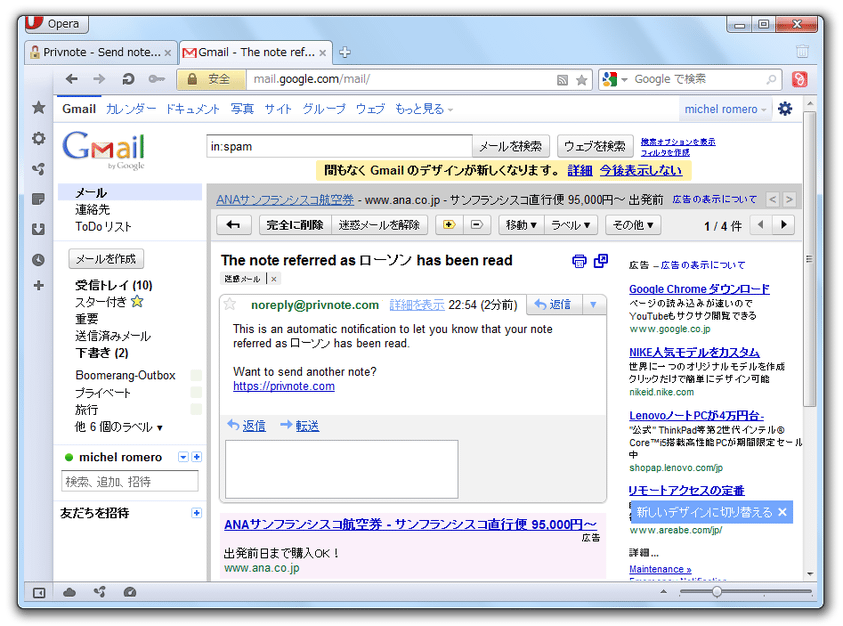Image resolution: width=843 pixels, height=626 pixels.
Task: Go back with the browser back arrow
Action: tap(72, 80)
